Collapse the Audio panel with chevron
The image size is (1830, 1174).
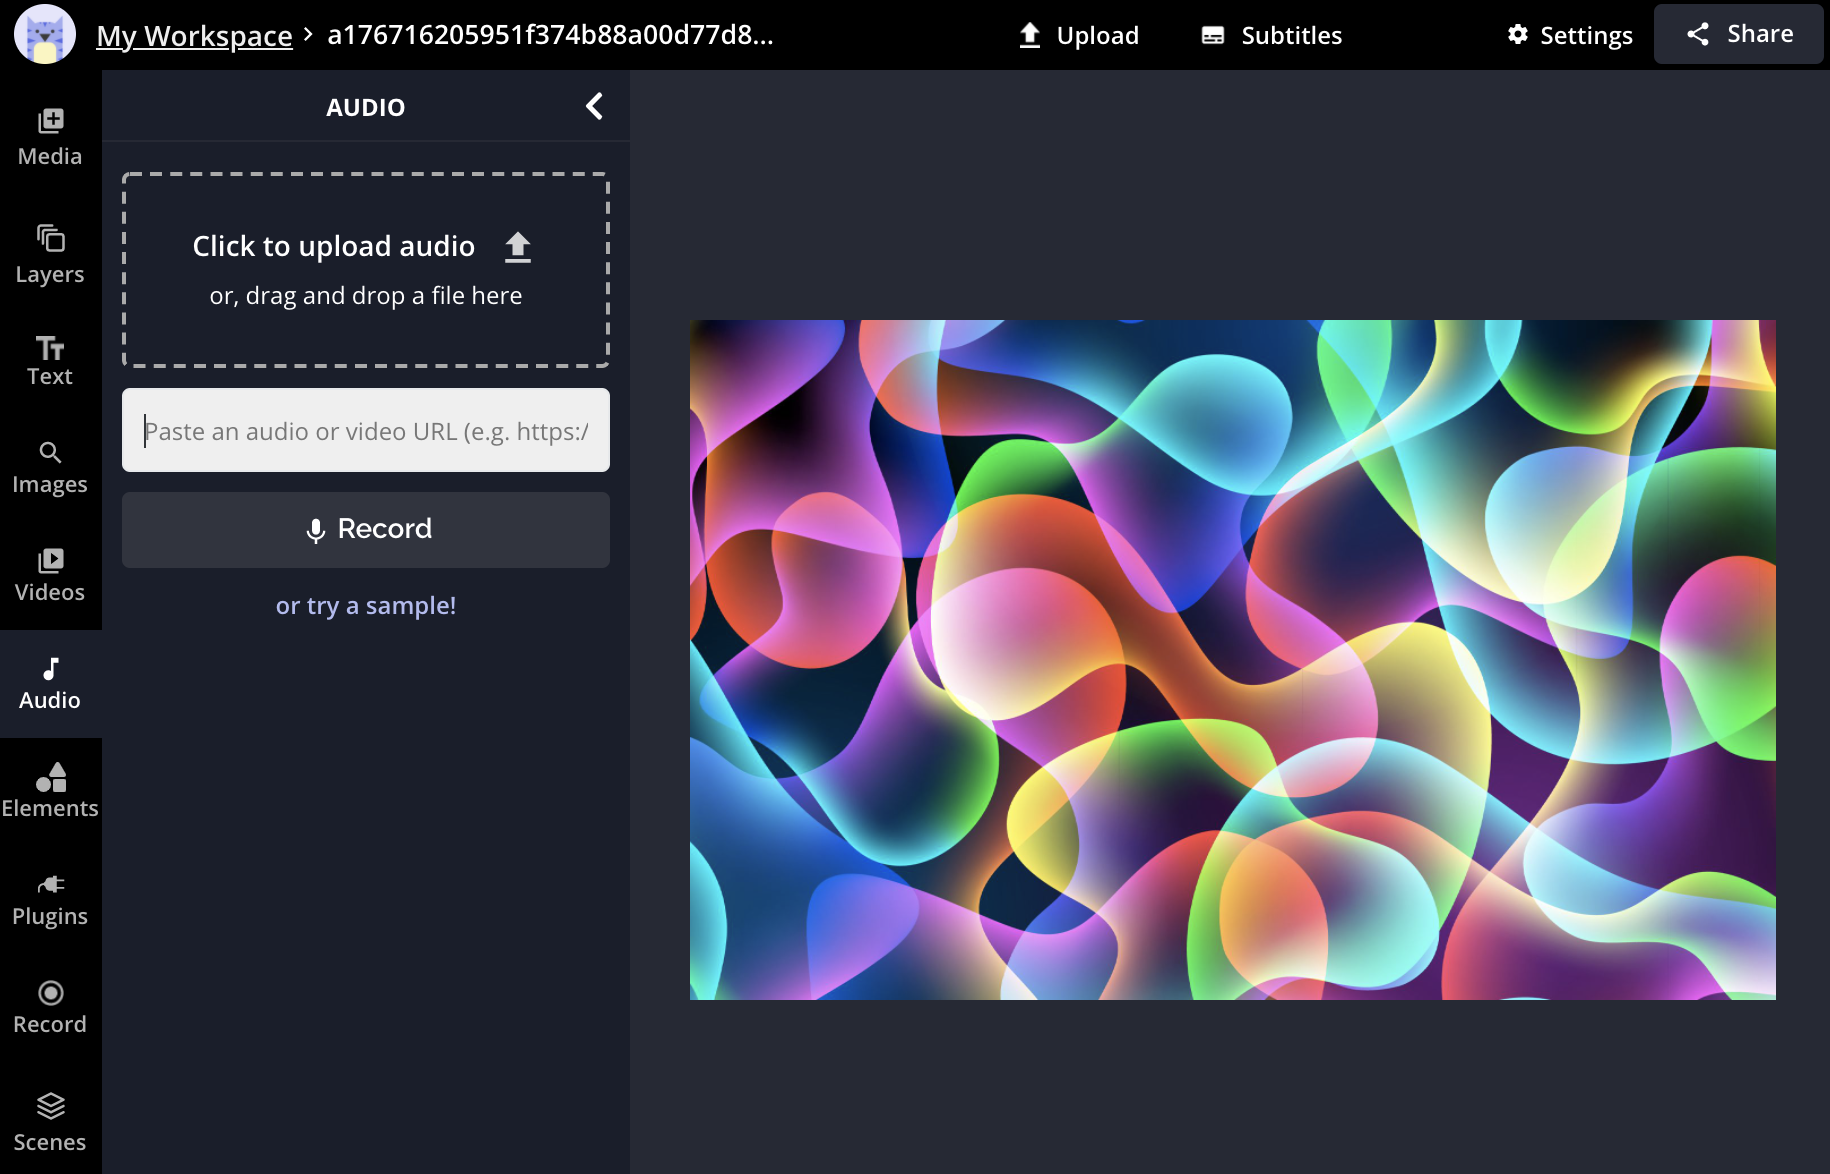(x=594, y=106)
